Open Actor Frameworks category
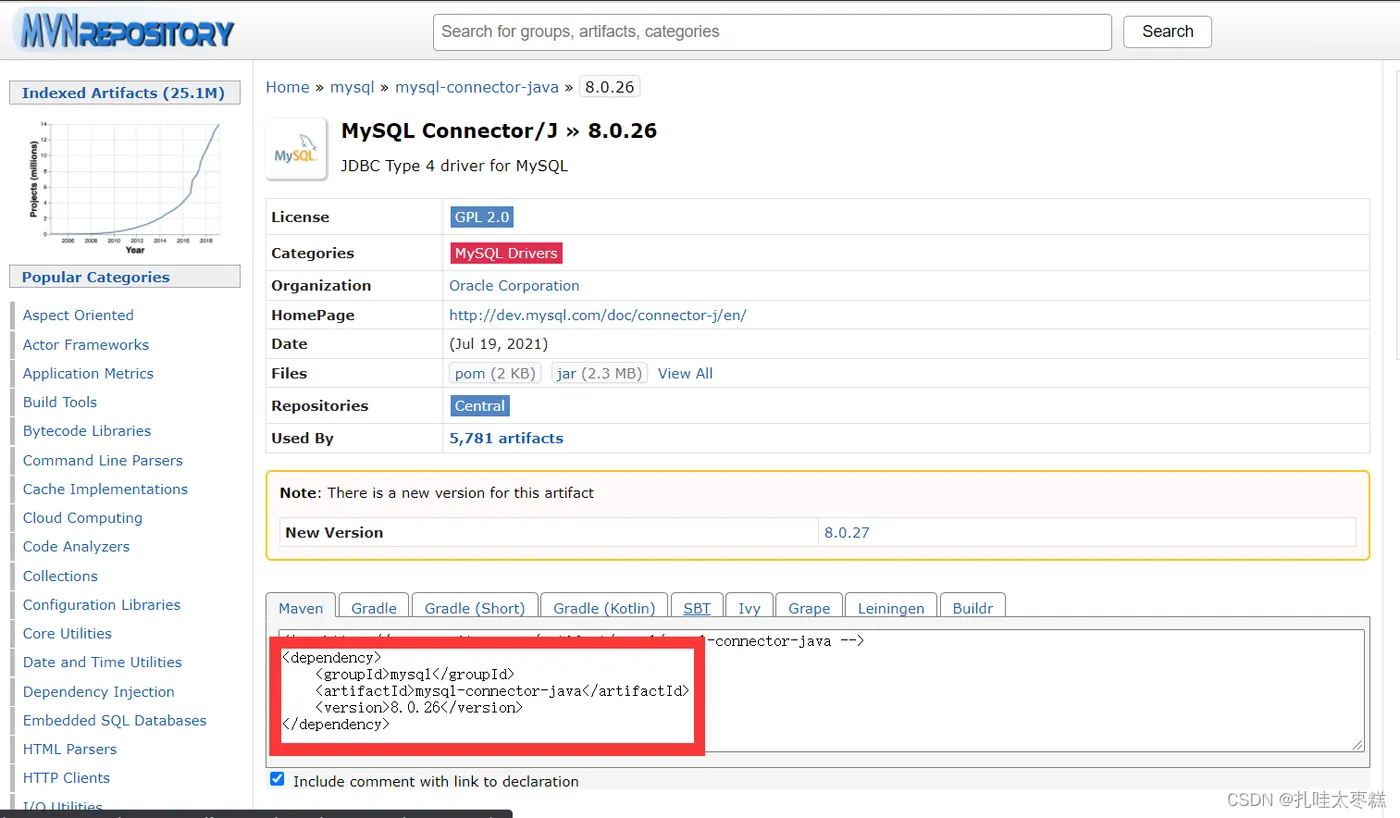Screen dimensions: 1400x818 [x=86, y=344]
